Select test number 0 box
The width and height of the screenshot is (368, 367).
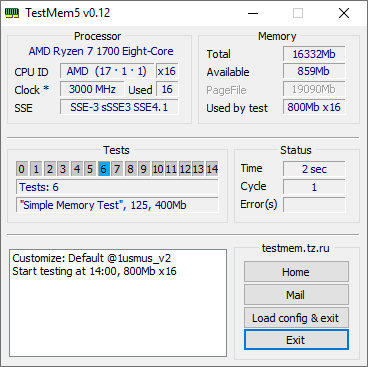[21, 169]
